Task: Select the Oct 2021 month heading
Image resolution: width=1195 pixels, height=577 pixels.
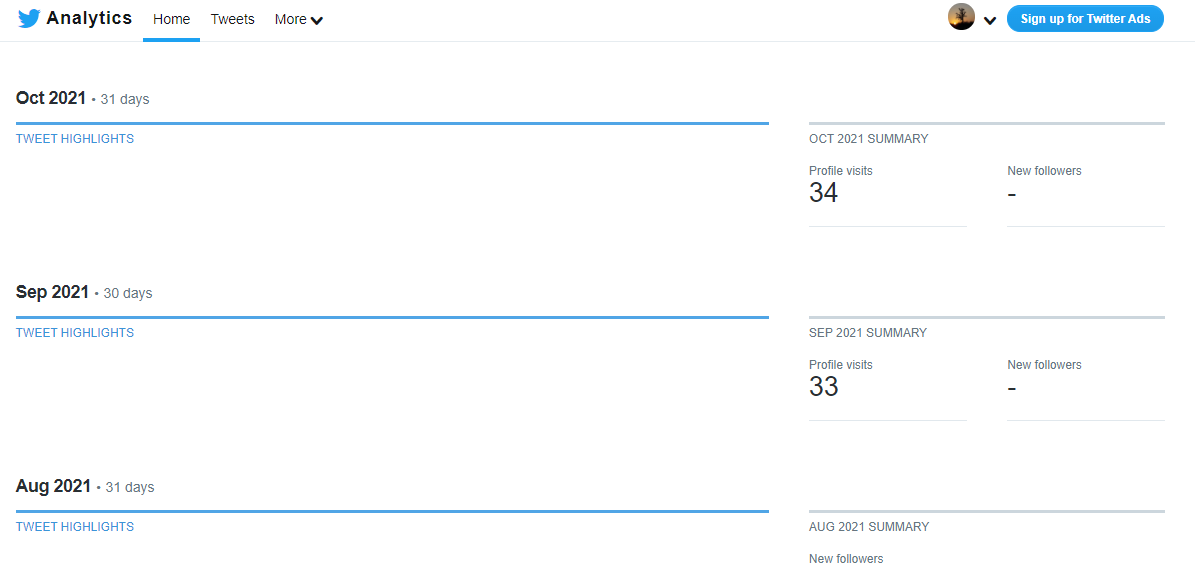Action: tap(51, 98)
